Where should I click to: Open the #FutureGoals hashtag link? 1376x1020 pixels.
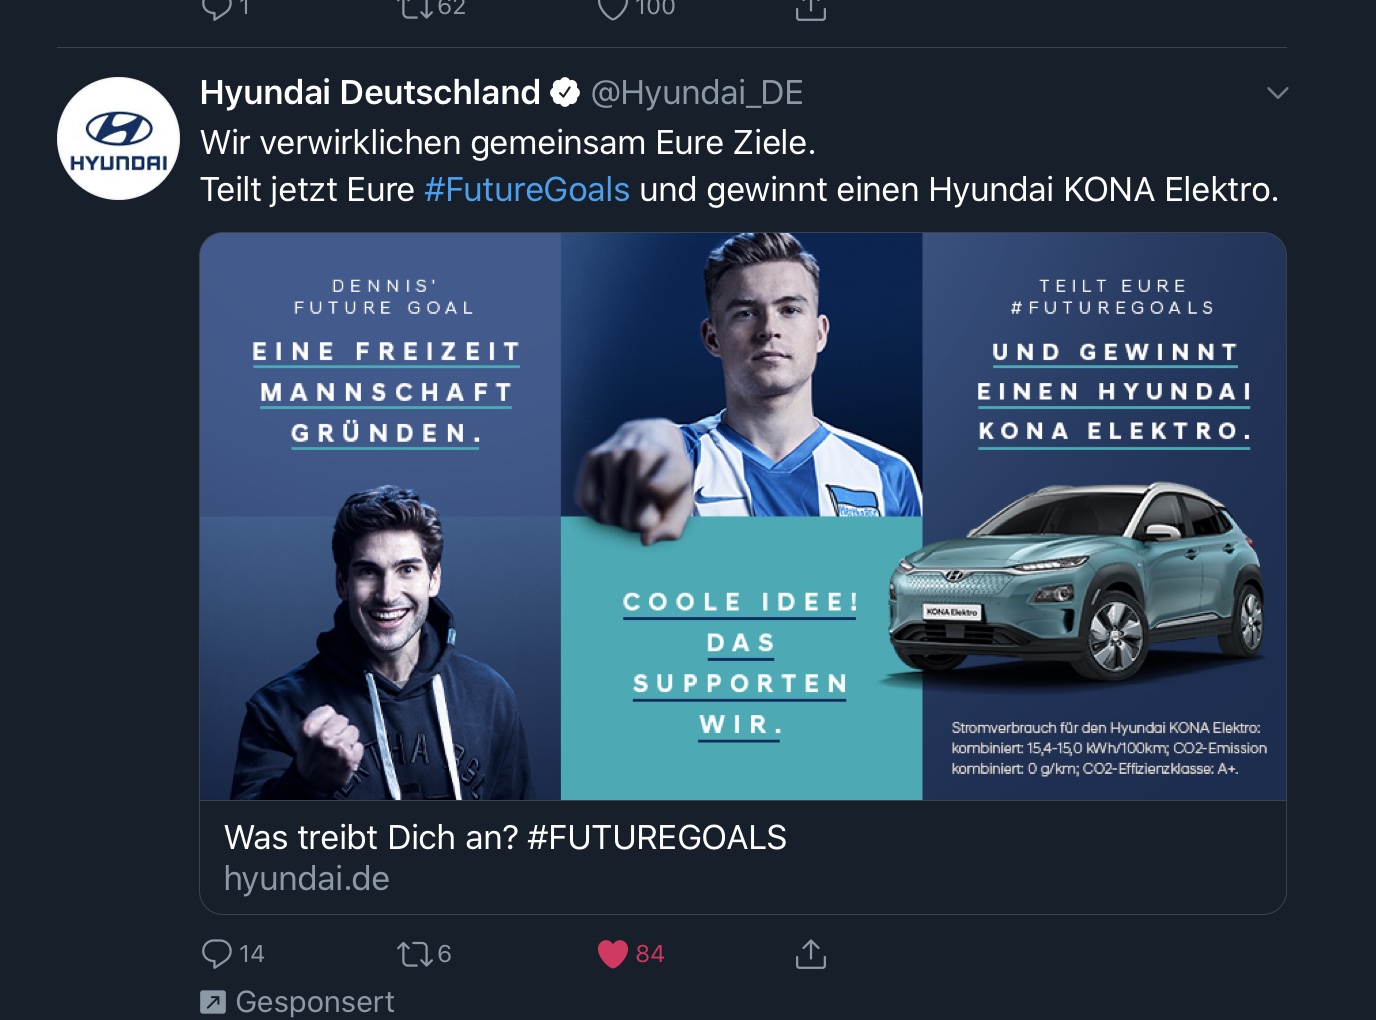pyautogui.click(x=527, y=189)
